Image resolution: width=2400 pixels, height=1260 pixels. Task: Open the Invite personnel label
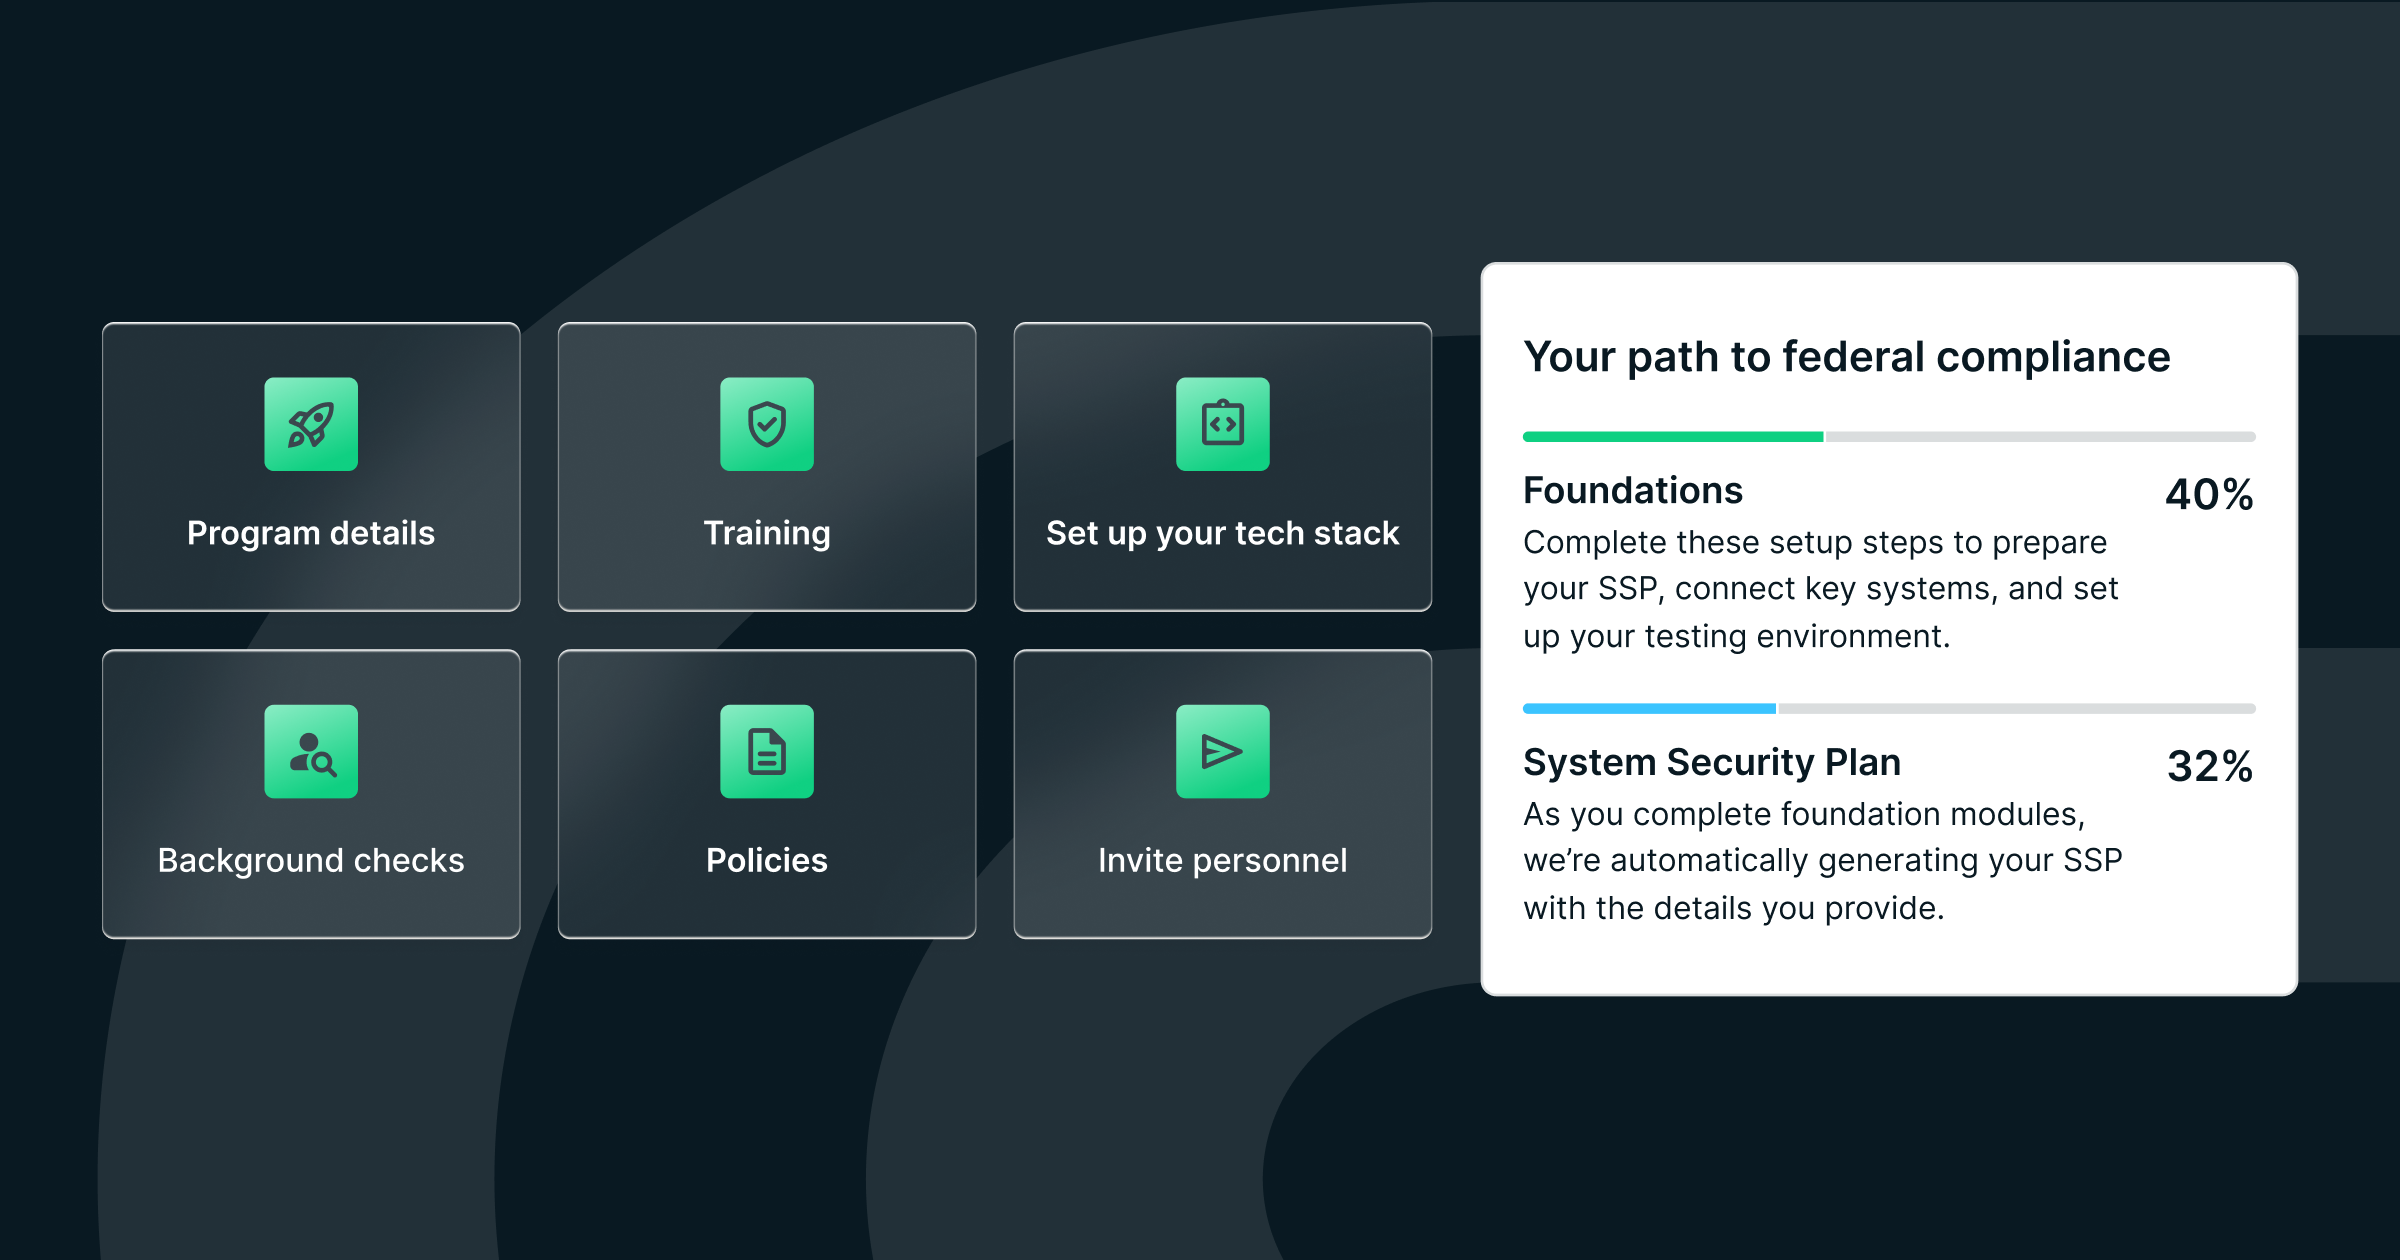tap(1223, 860)
